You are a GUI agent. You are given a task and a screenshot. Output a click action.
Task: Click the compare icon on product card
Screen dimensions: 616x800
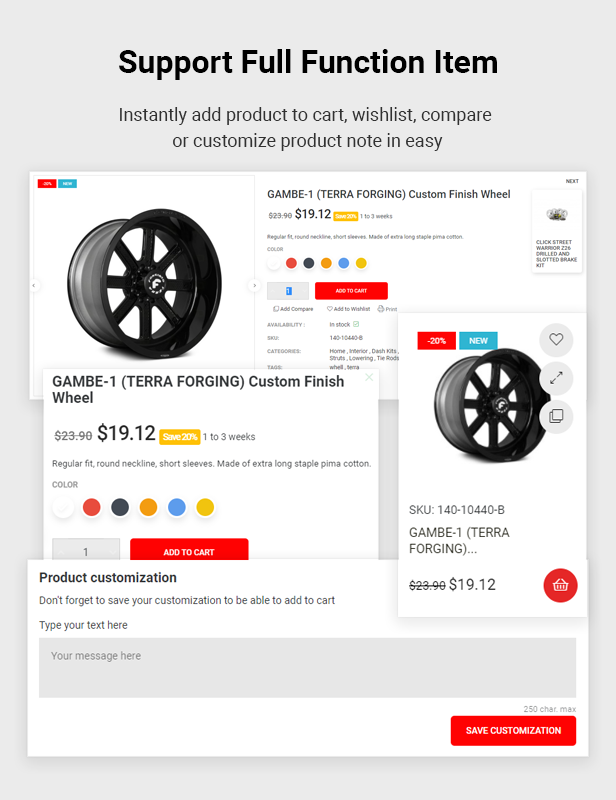coord(556,416)
